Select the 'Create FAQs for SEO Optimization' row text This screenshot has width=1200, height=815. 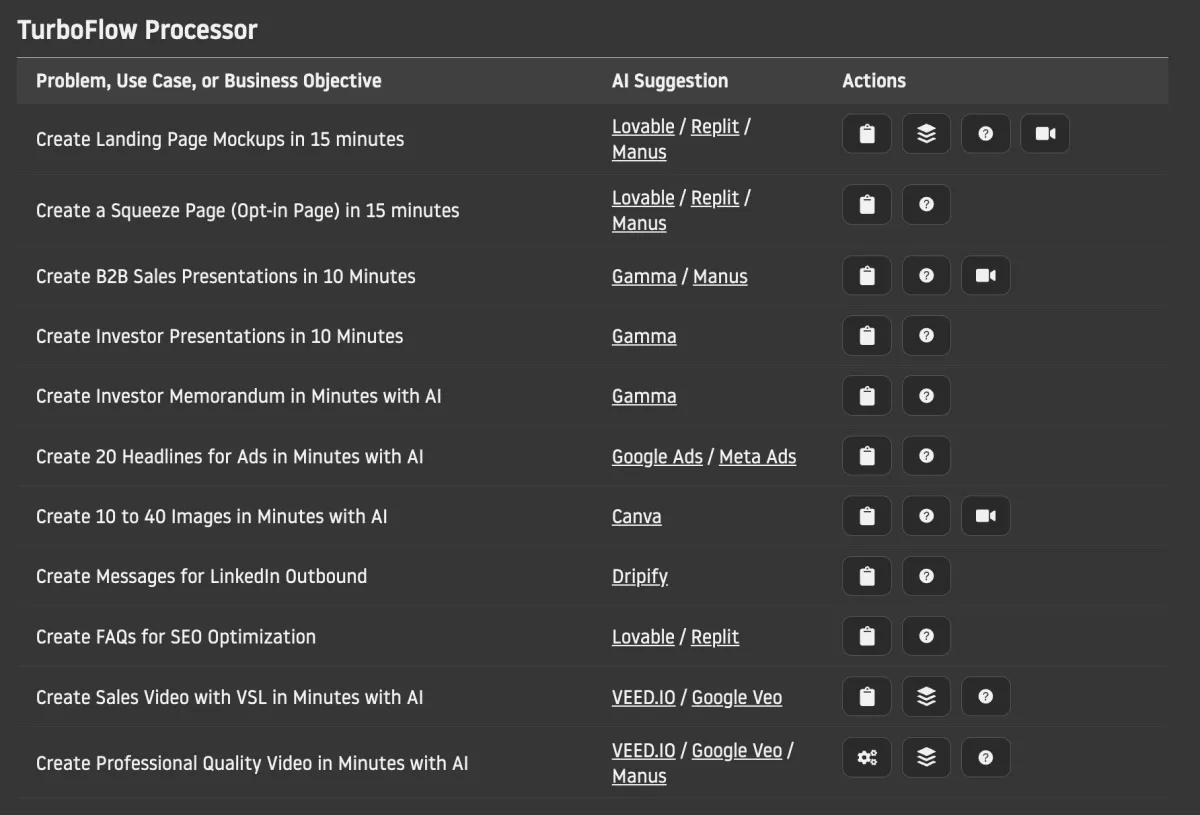pyautogui.click(x=176, y=637)
